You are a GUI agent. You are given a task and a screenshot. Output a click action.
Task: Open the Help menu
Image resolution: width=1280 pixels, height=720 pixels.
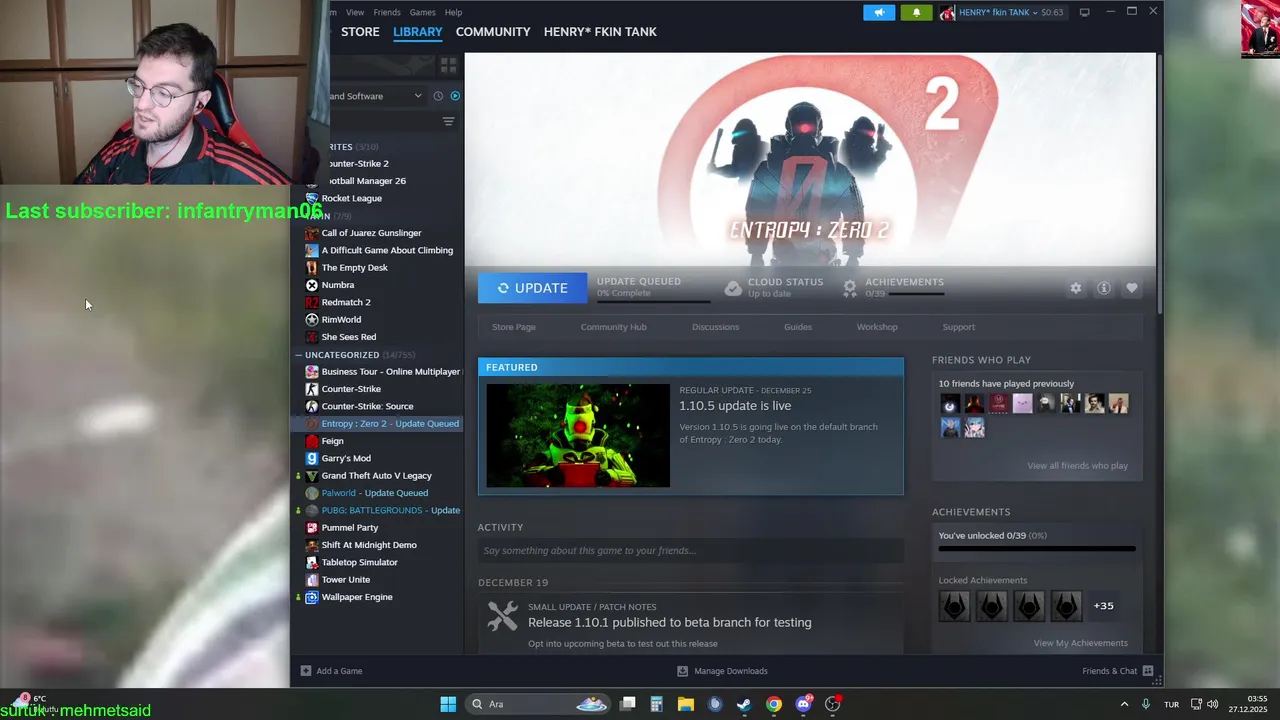[x=453, y=12]
